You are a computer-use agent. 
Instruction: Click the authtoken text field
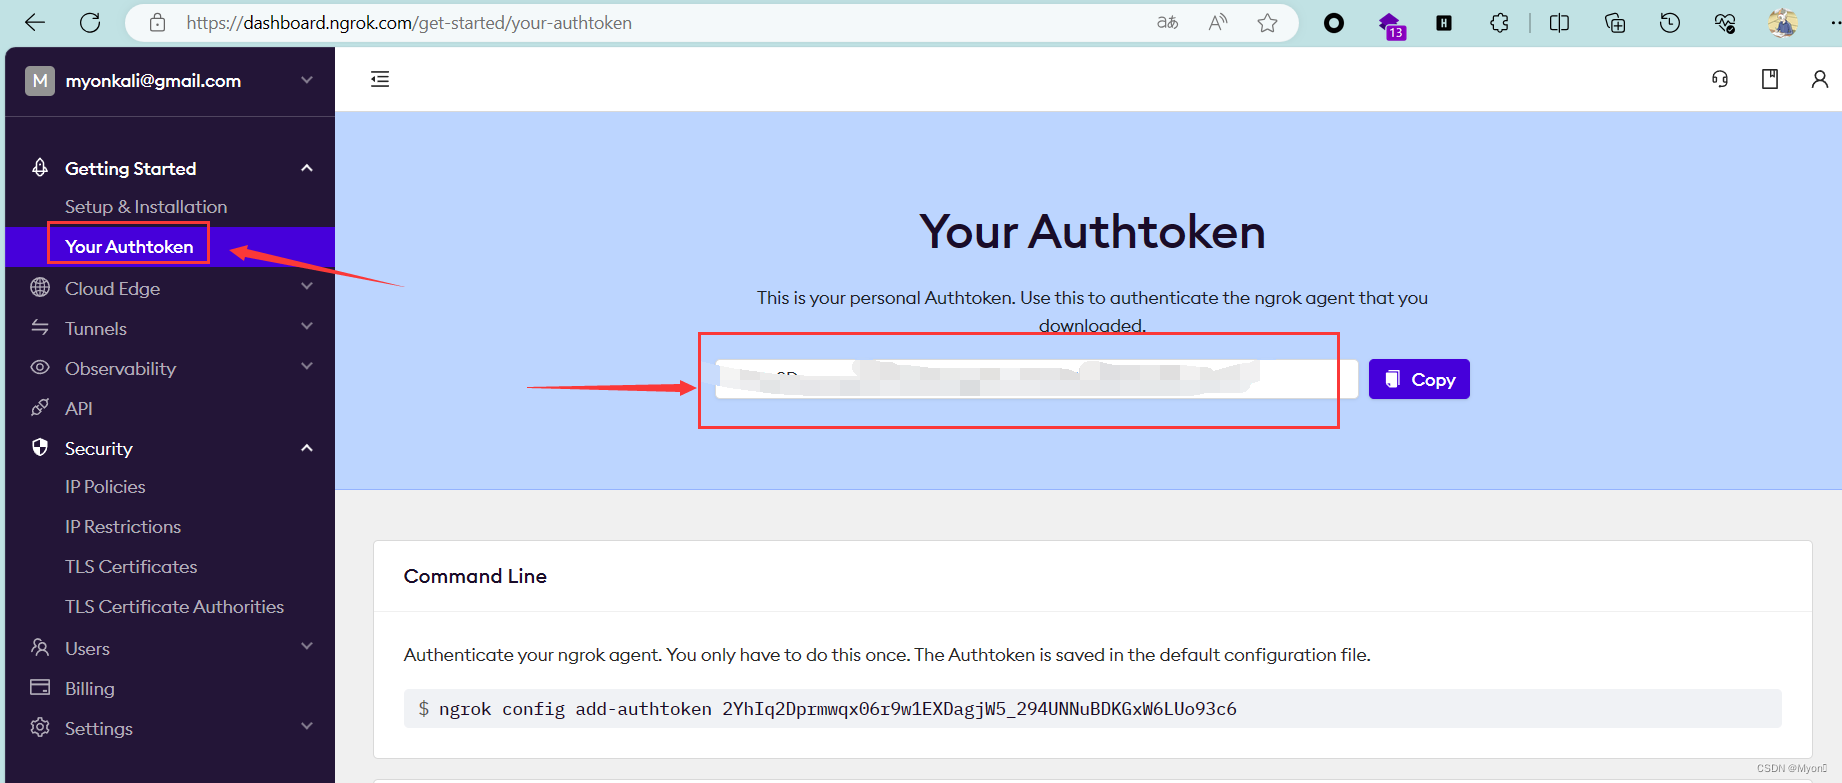pyautogui.click(x=1036, y=379)
